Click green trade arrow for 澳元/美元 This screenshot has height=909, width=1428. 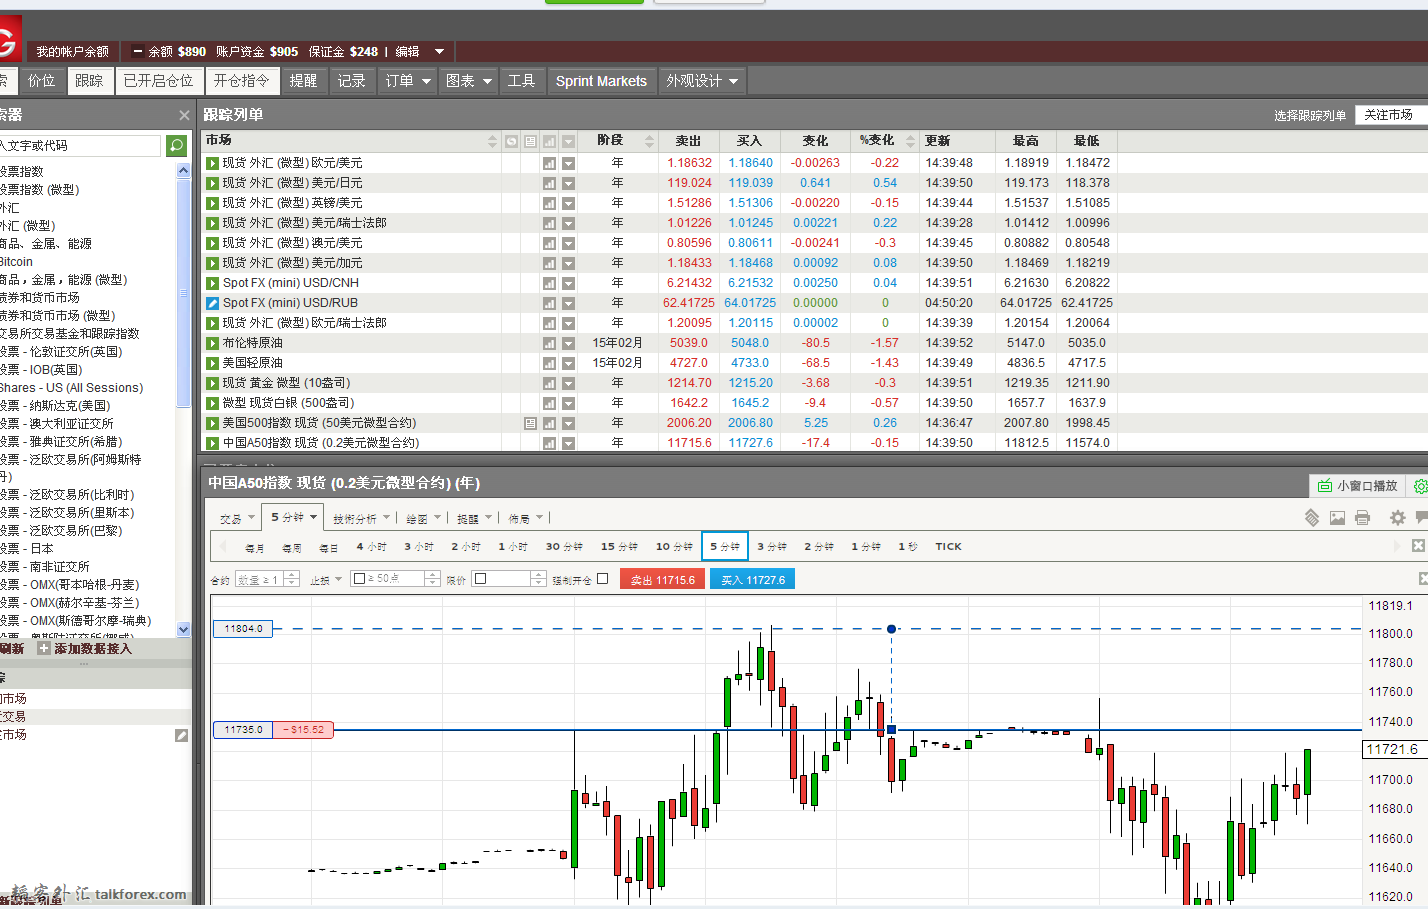(212, 243)
